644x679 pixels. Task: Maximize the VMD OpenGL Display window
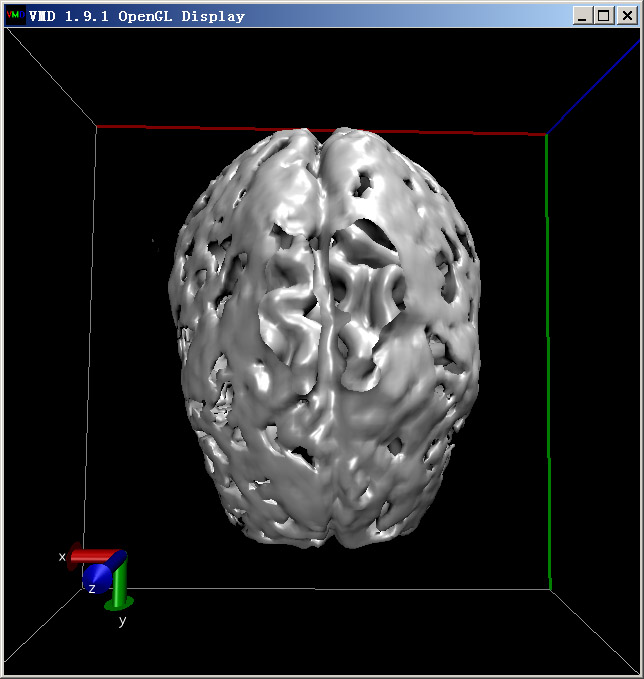pos(604,16)
